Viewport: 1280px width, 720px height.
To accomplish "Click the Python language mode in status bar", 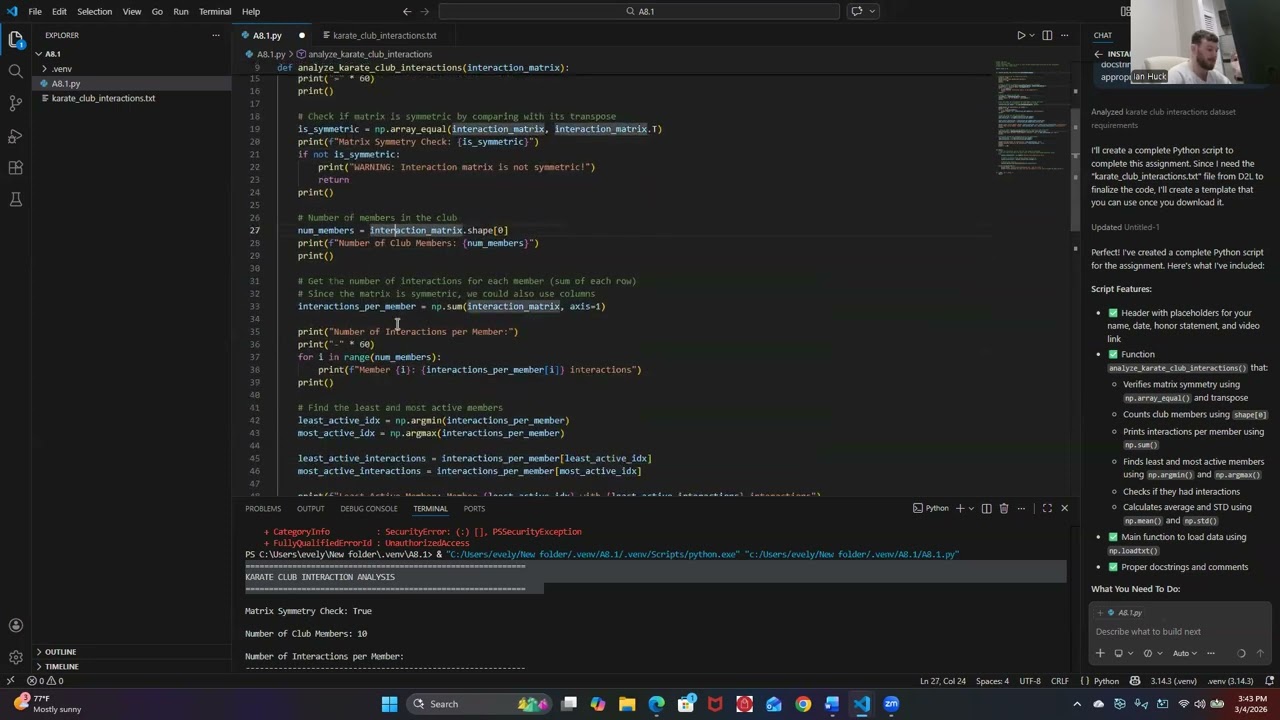I will coord(1106,681).
